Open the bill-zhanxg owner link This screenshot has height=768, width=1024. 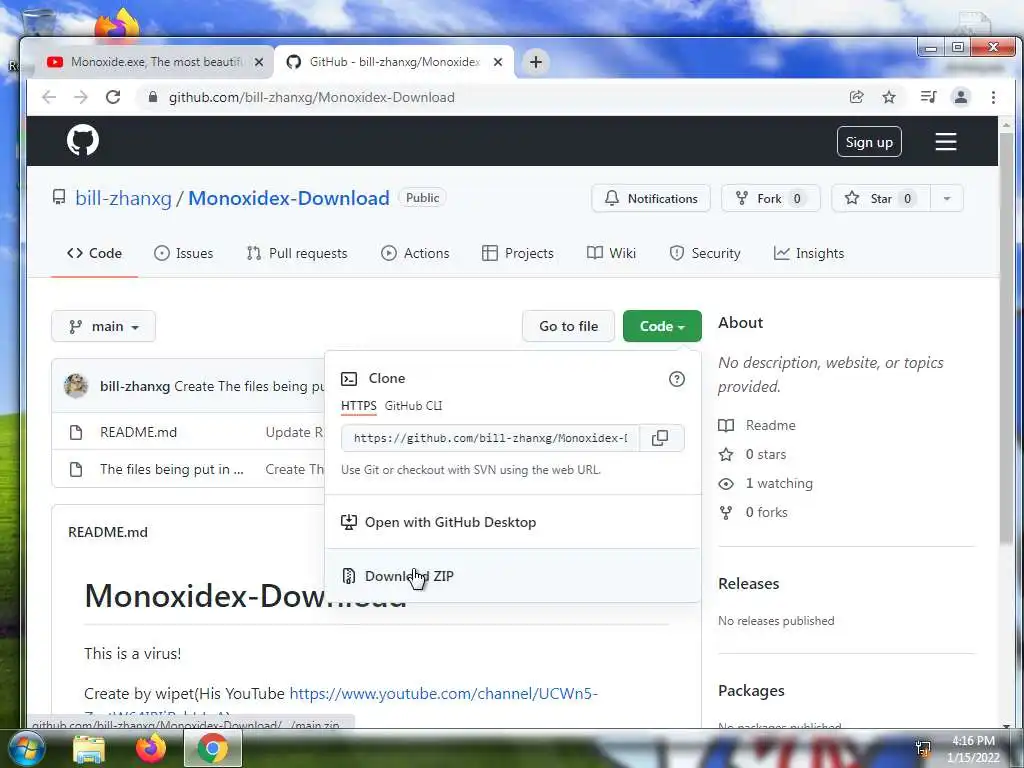click(x=123, y=198)
